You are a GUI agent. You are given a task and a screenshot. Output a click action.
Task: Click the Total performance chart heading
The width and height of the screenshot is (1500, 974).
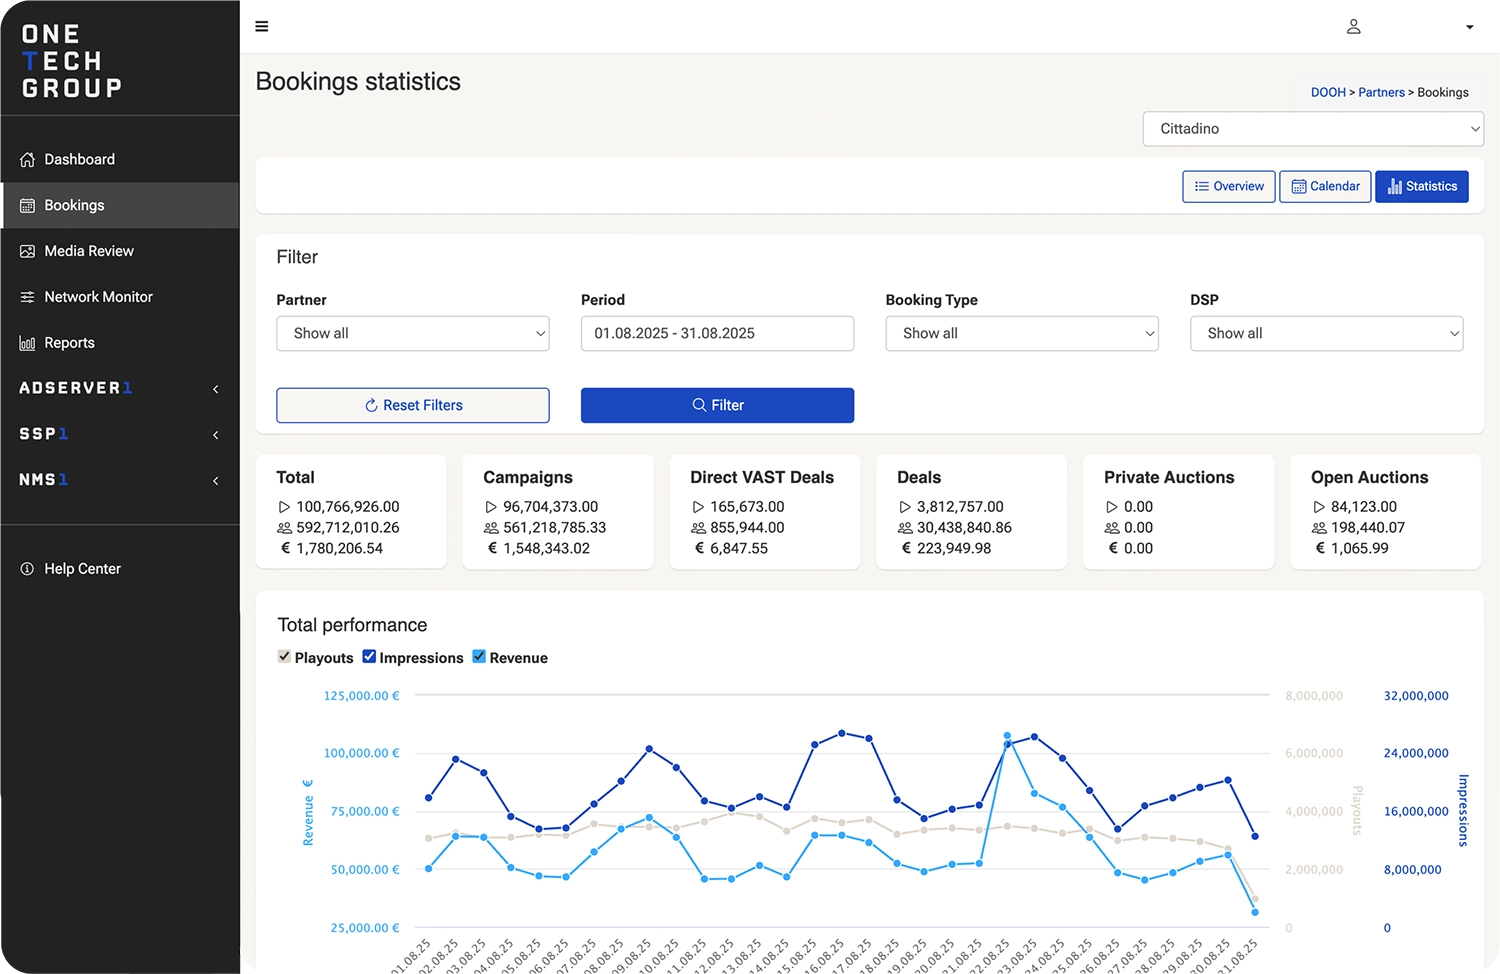352,626
